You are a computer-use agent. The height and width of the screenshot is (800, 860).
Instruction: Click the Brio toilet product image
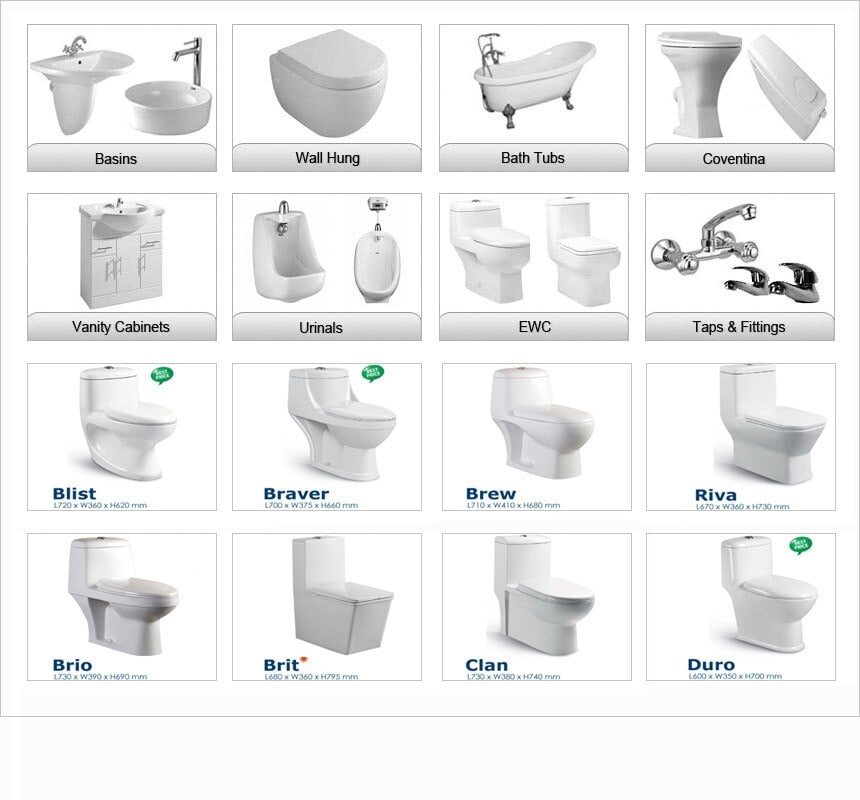pos(122,607)
